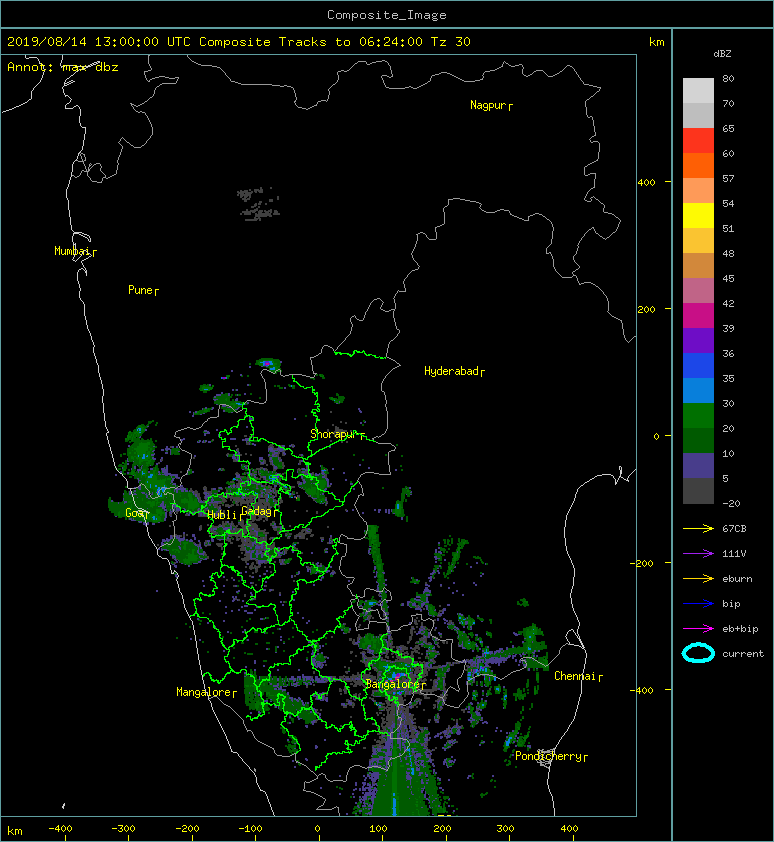Screen dimensions: 774x842
Task: Click the Chennai city label
Action: pos(575,676)
